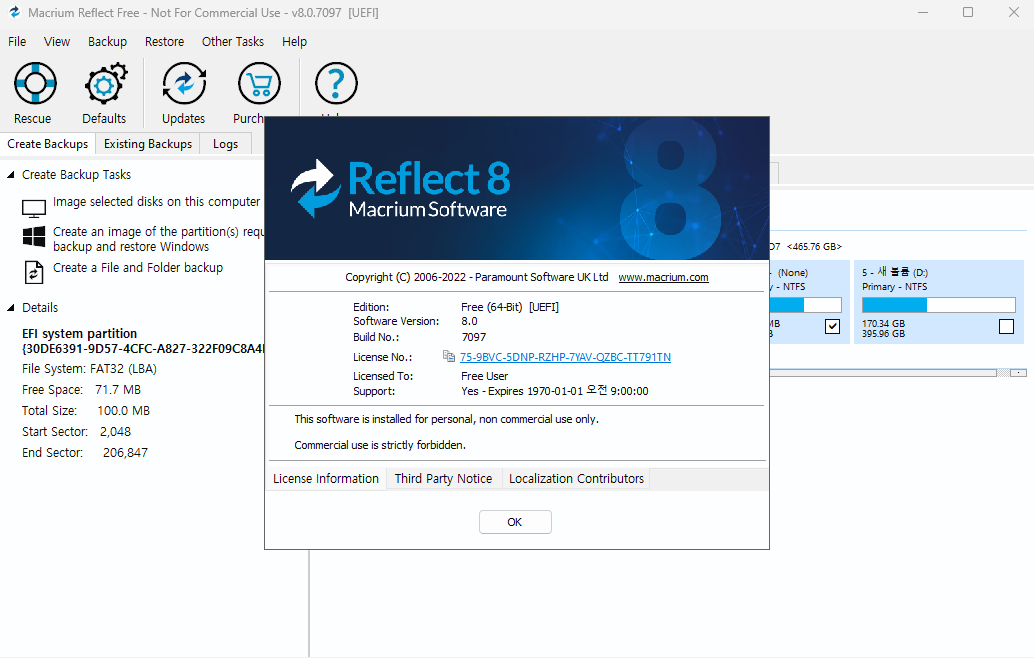The height and width of the screenshot is (658, 1034).
Task: Click the Start Sector 2,048 value
Action: [115, 432]
